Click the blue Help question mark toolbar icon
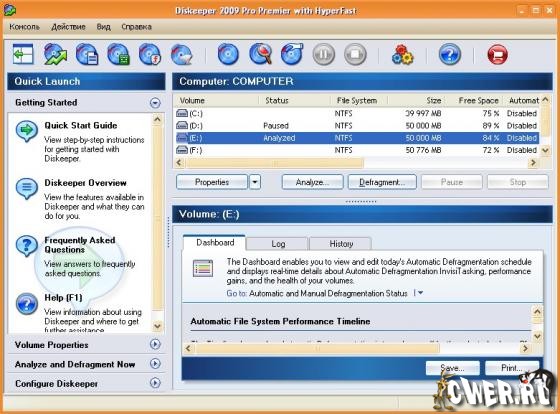 pos(450,54)
